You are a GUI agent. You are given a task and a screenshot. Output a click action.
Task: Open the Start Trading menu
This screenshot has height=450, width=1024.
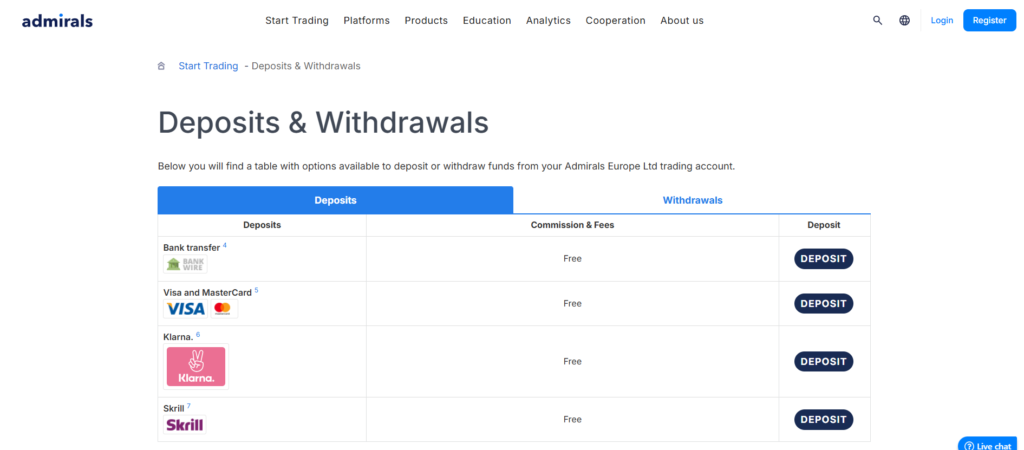pos(297,20)
